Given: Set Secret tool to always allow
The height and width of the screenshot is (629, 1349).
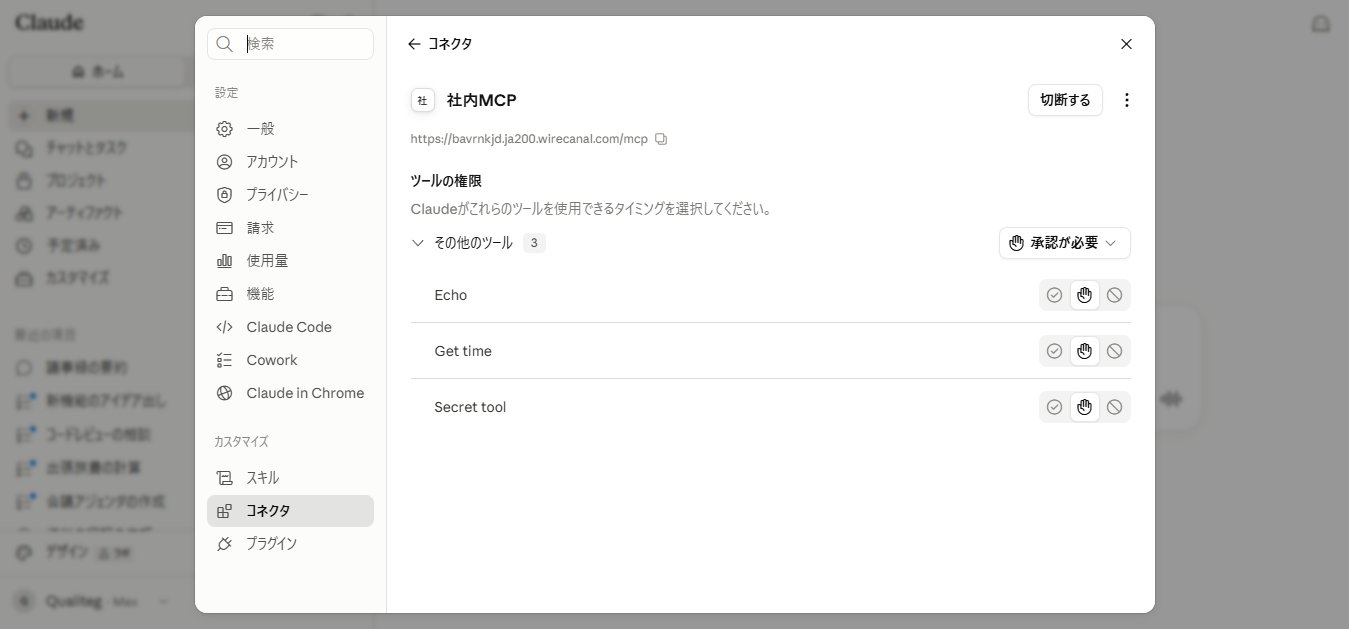Looking at the screenshot, I should [x=1054, y=407].
